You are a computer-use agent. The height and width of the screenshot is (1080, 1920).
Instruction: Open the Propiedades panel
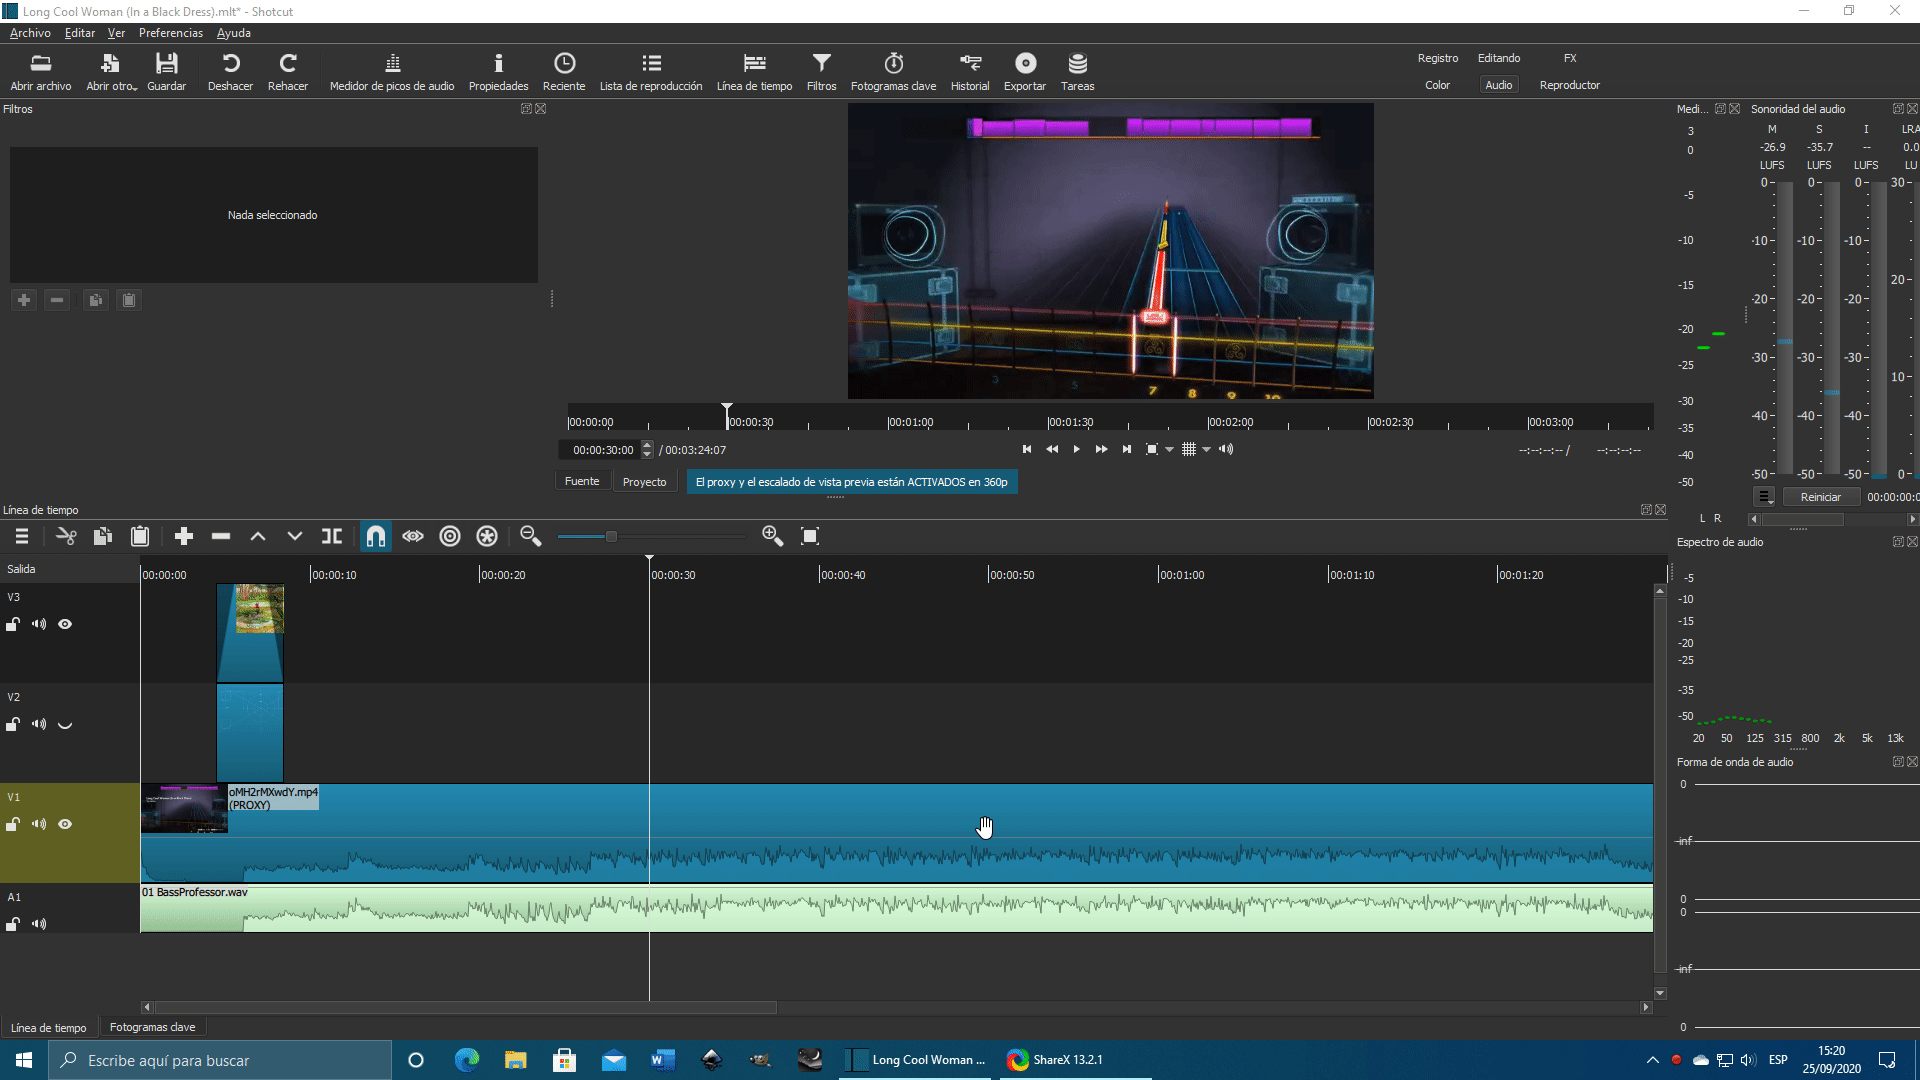click(x=498, y=72)
